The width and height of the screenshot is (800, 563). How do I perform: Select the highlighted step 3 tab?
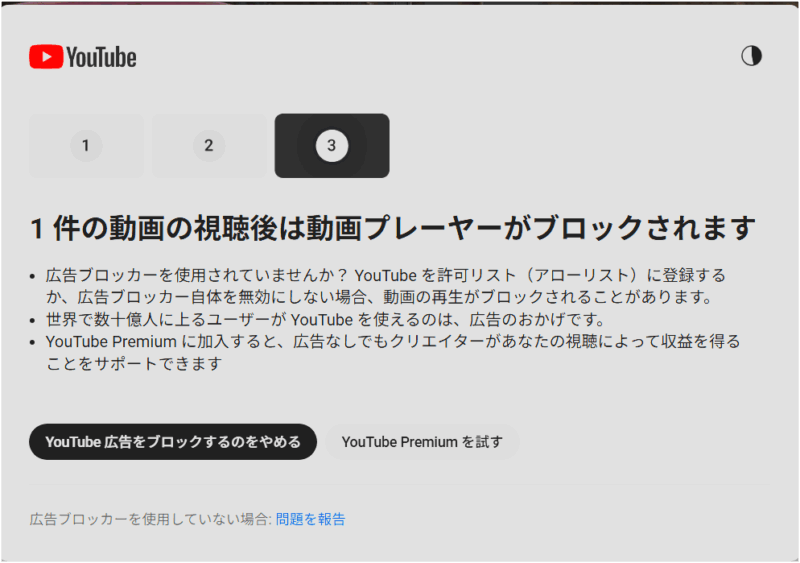tap(332, 145)
